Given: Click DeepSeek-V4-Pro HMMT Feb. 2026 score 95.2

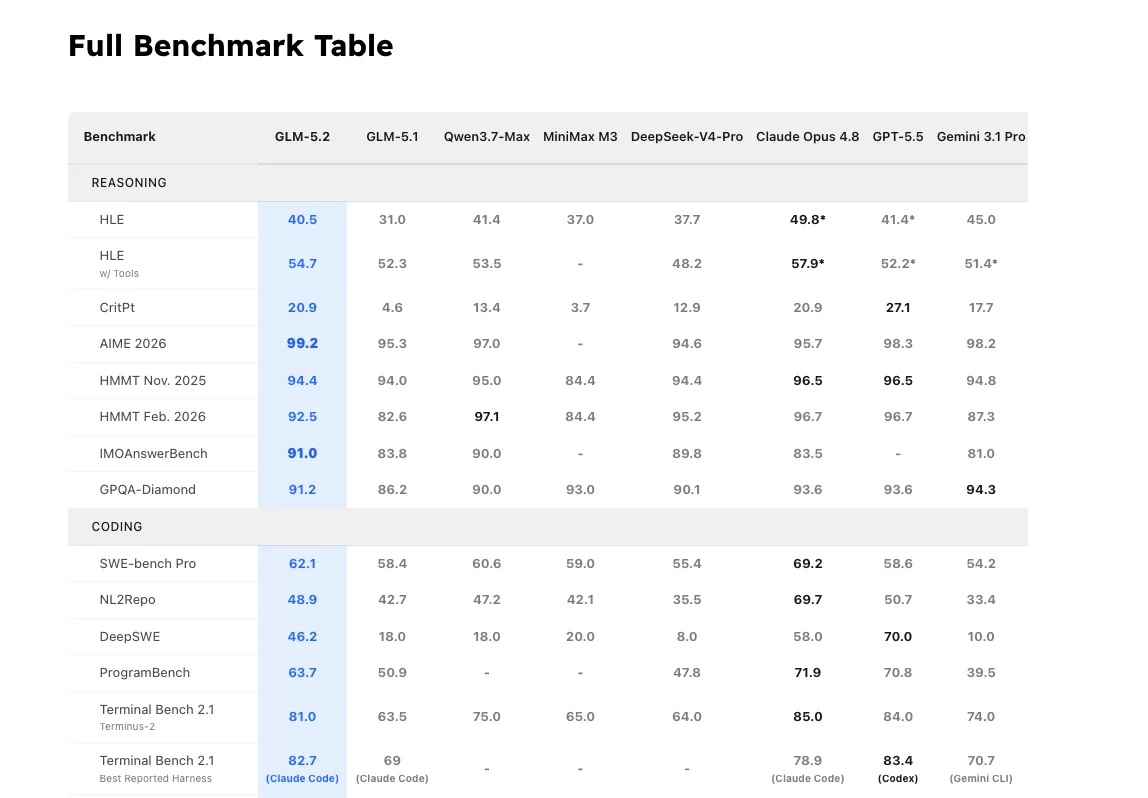Looking at the screenshot, I should tap(687, 417).
